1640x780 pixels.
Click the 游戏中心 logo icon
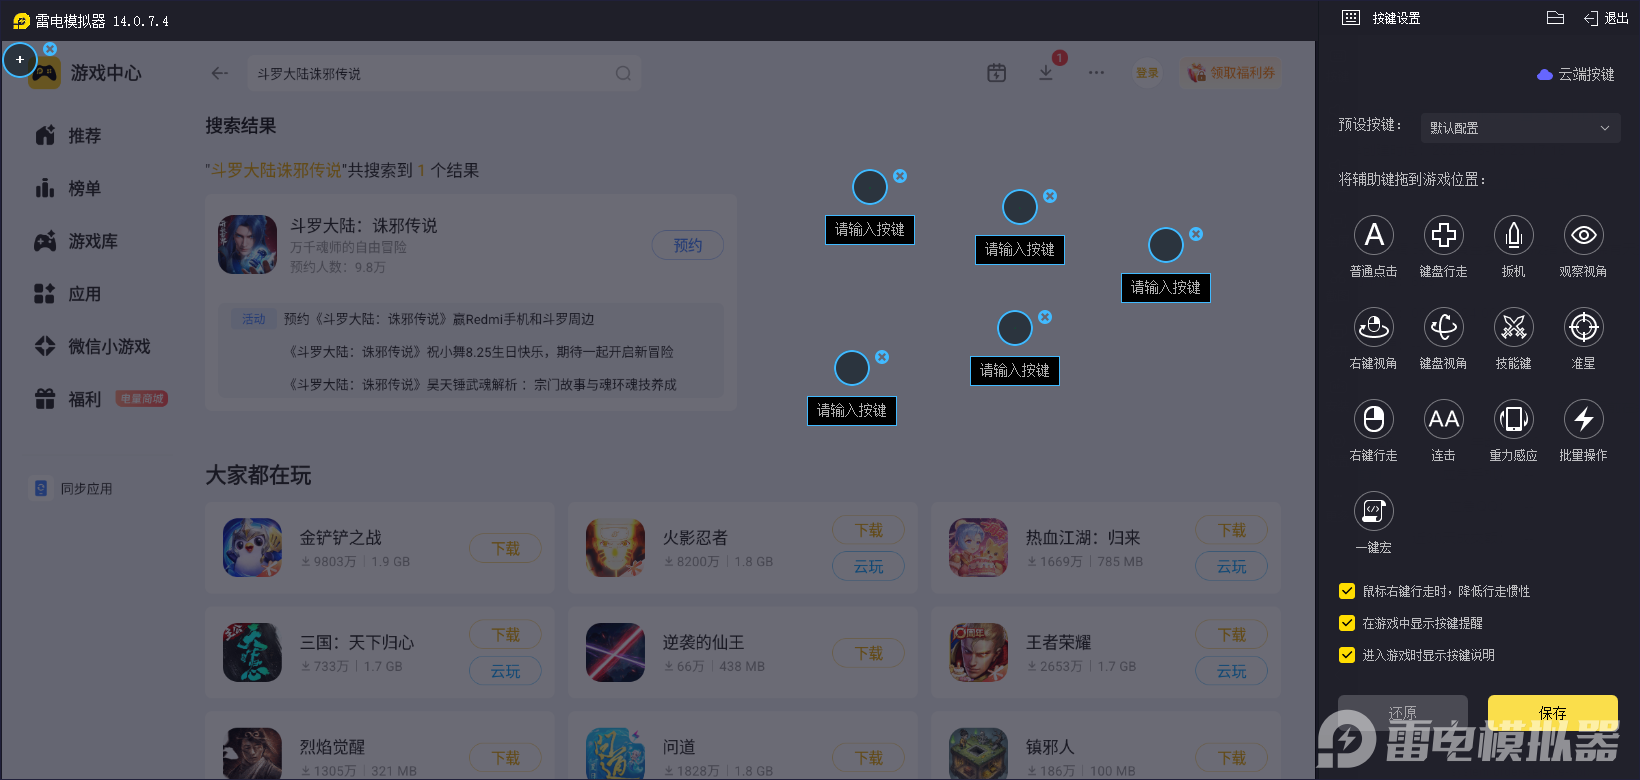point(45,73)
